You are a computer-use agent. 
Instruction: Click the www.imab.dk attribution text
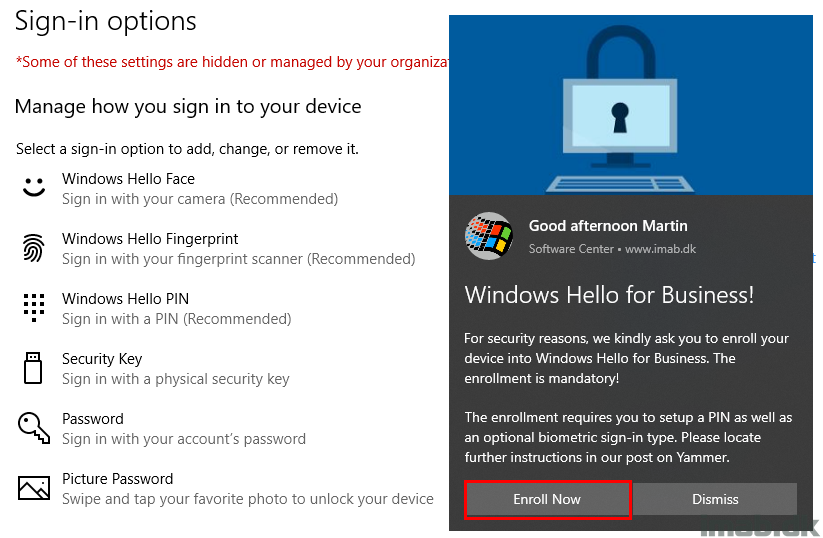(x=660, y=249)
